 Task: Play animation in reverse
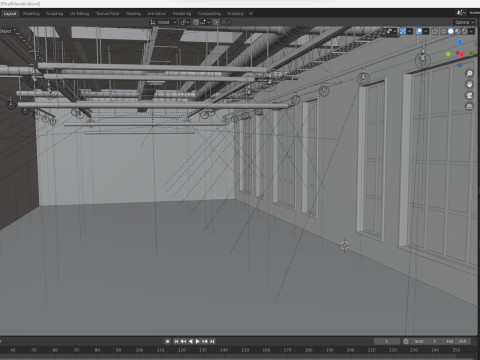tap(191, 341)
